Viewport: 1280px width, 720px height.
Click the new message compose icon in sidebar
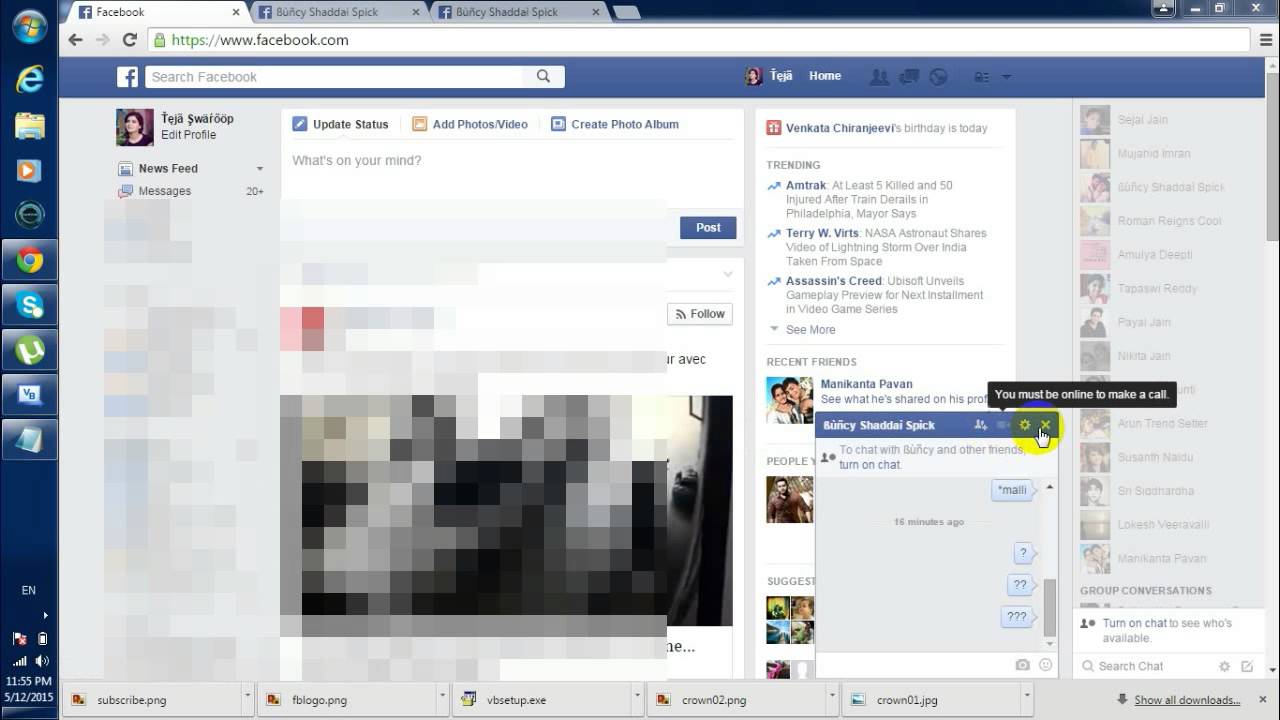coord(1247,666)
